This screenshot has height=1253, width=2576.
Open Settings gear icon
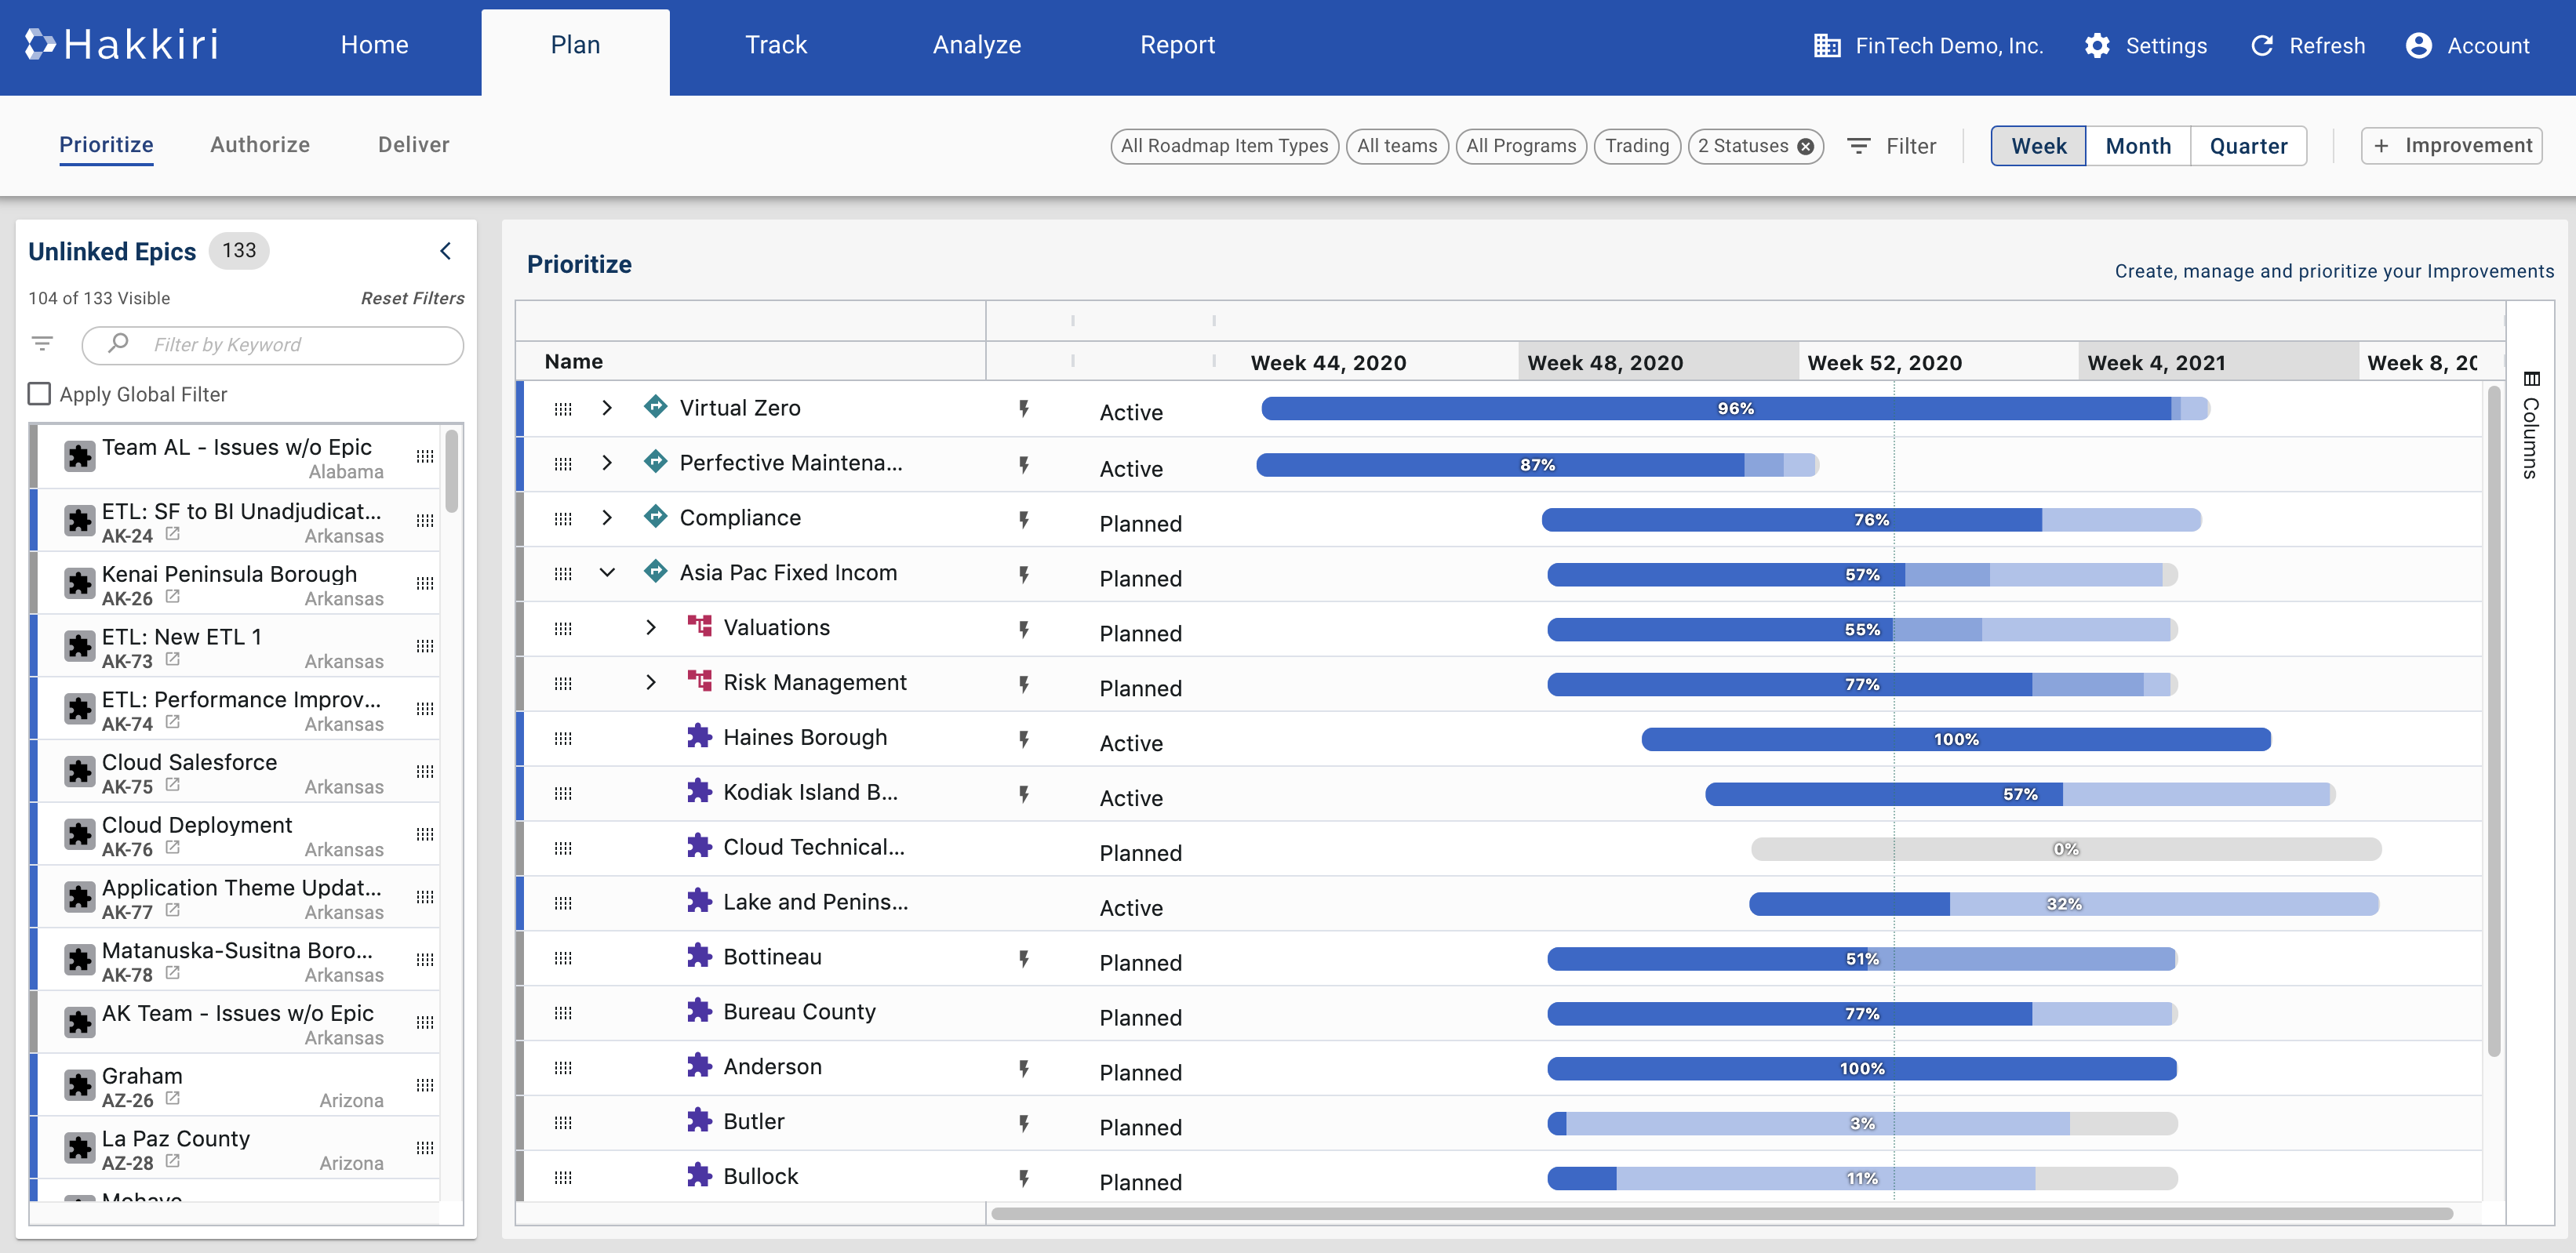2097,46
